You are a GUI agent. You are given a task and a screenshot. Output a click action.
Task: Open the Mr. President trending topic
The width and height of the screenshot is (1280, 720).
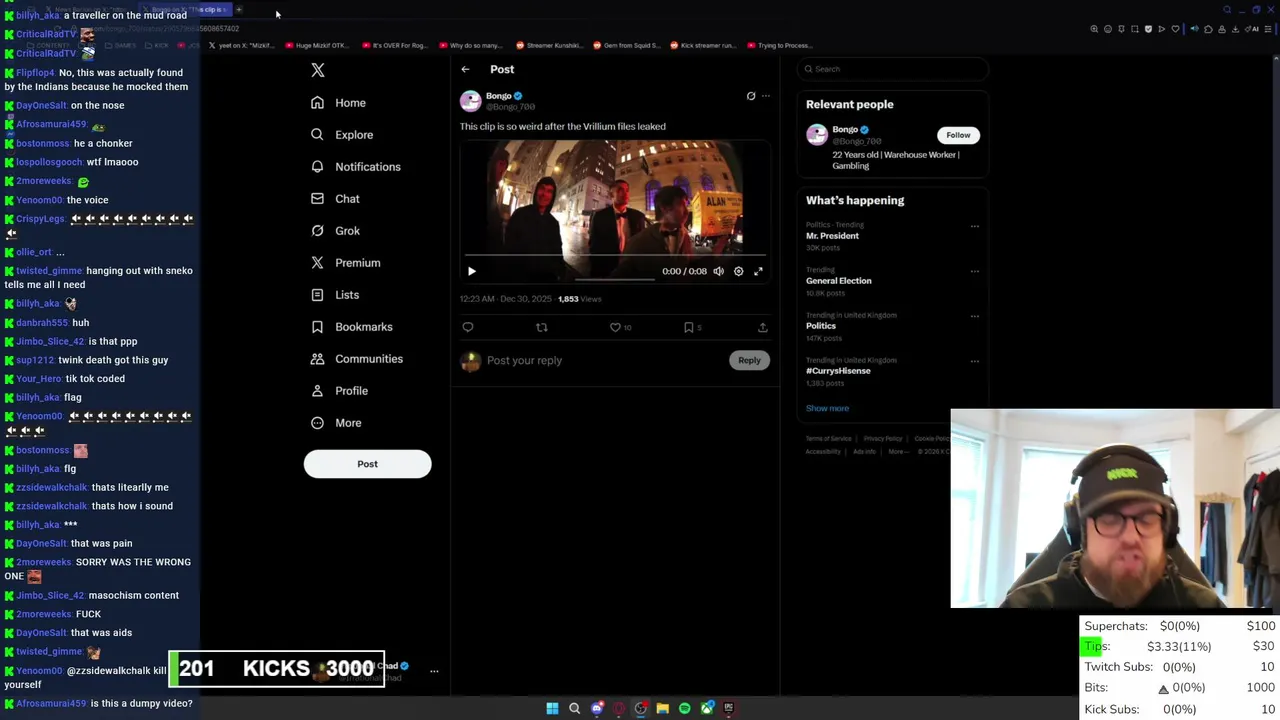(x=832, y=236)
